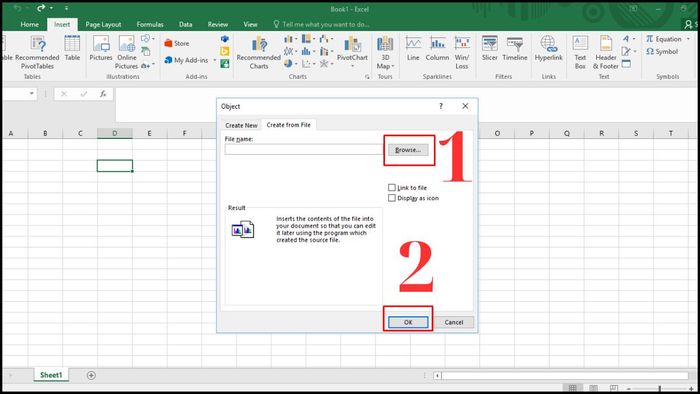Open Online Pictures in the ribbon

pos(127,52)
